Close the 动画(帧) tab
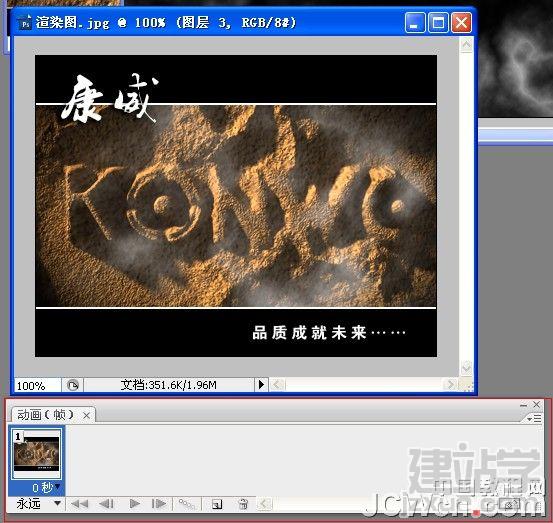This screenshot has width=553, height=523. point(86,415)
